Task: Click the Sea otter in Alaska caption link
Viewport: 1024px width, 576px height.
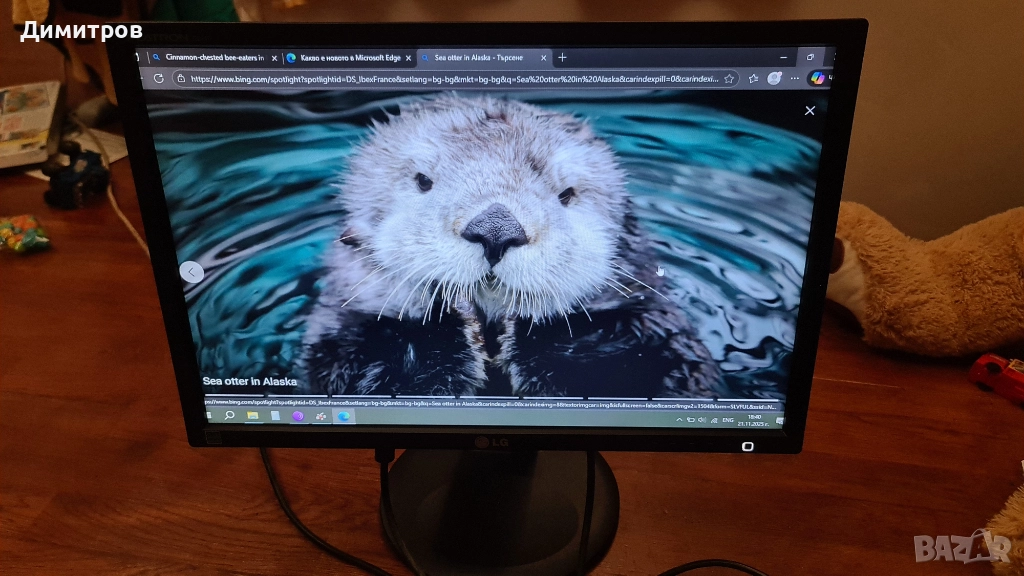Action: pos(250,382)
